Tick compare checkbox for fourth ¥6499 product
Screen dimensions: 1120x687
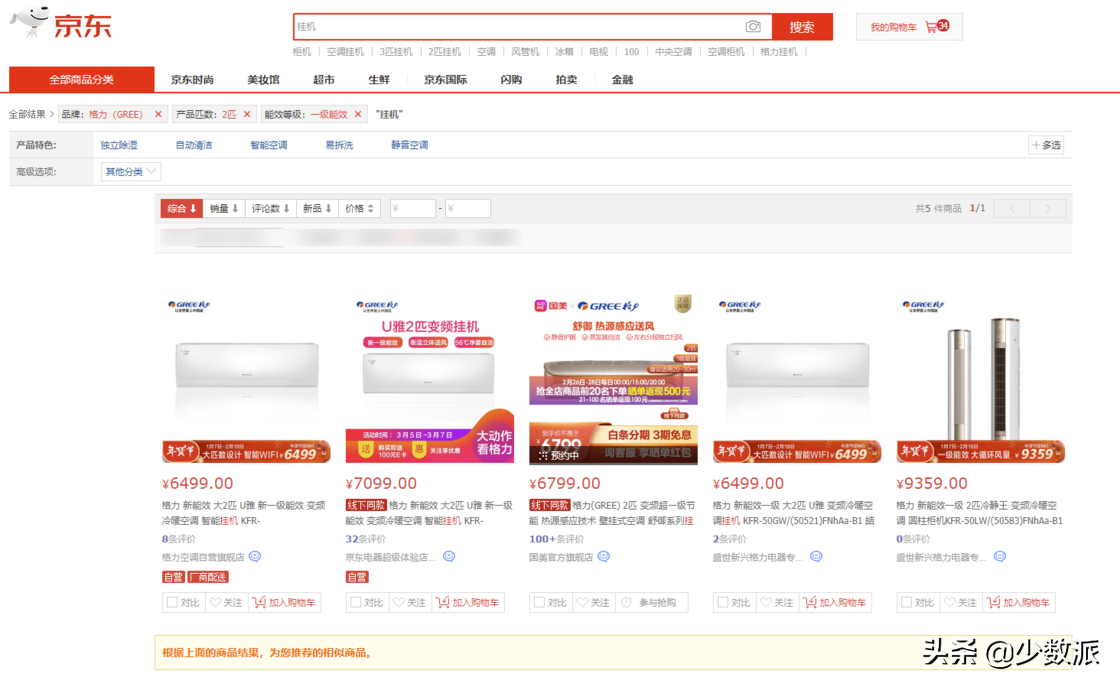(x=723, y=603)
